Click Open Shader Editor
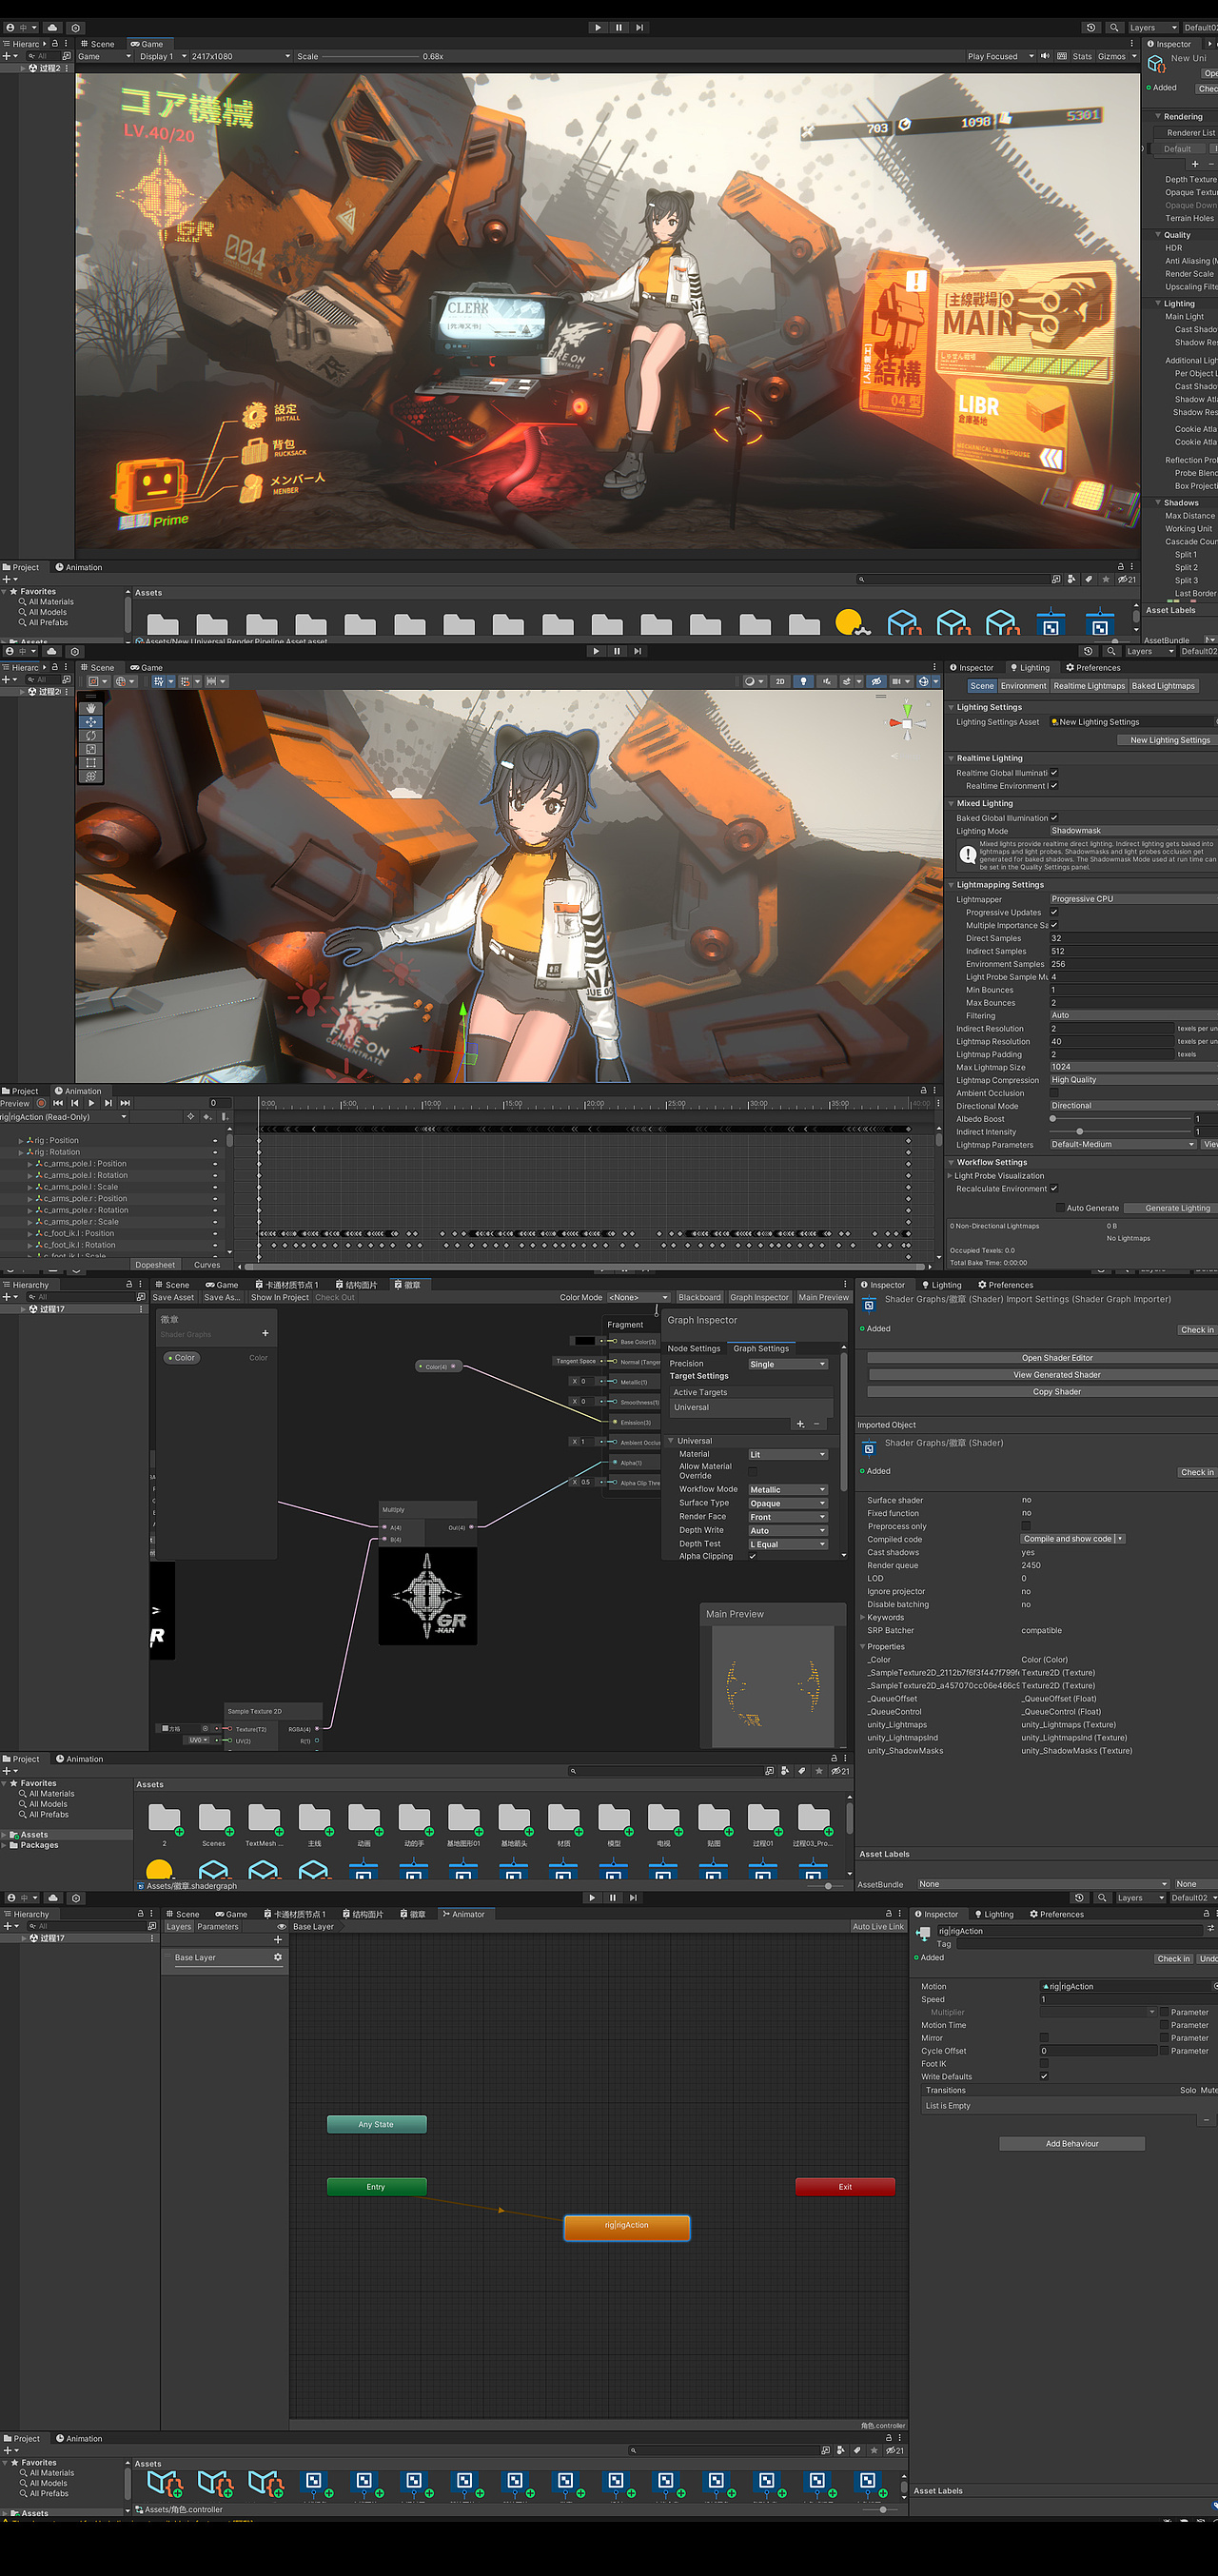 click(x=1056, y=1358)
